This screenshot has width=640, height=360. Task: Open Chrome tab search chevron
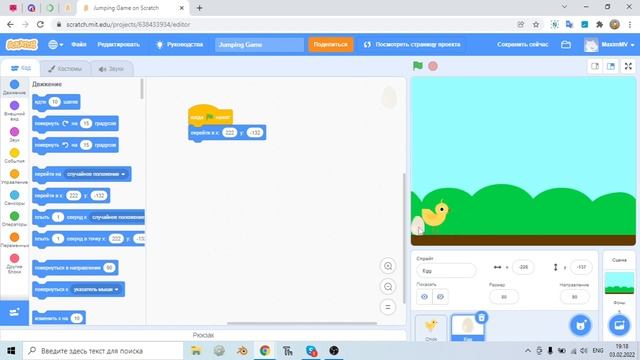(x=564, y=7)
